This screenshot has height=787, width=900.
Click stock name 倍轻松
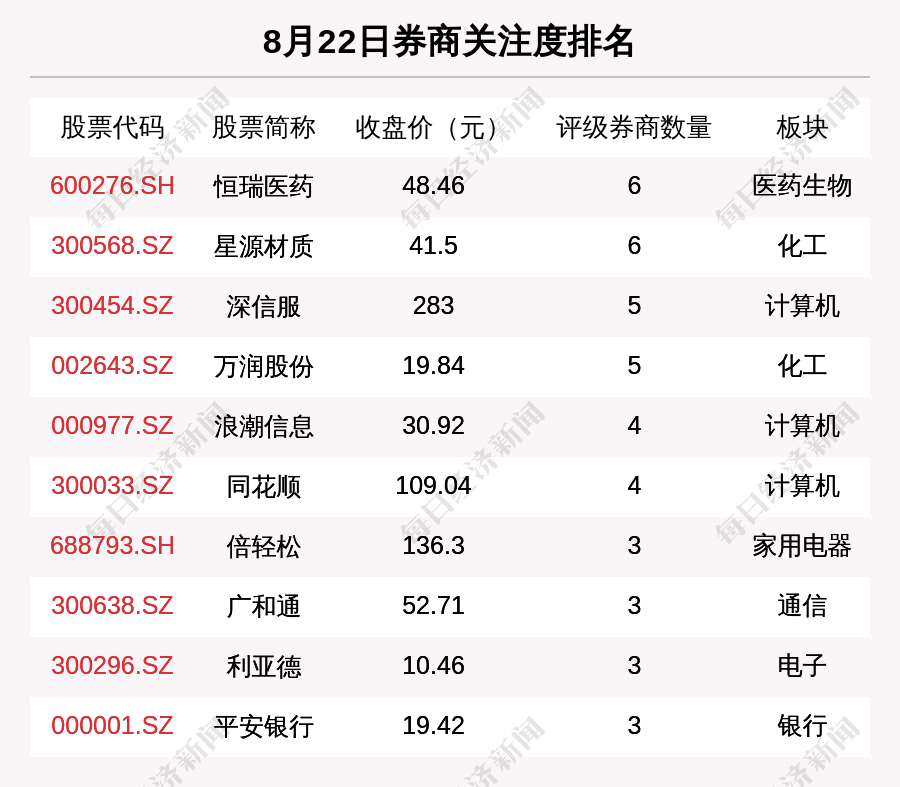263,546
